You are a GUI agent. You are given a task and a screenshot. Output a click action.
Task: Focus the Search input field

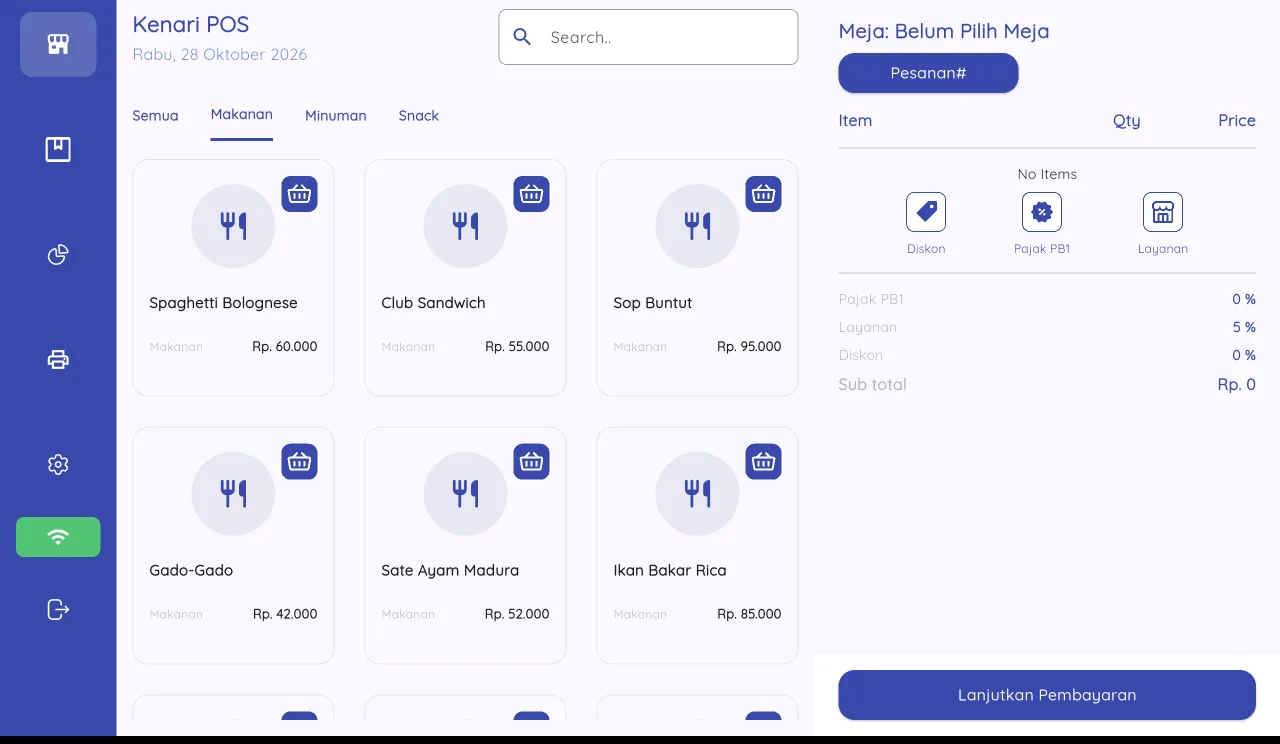[648, 37]
